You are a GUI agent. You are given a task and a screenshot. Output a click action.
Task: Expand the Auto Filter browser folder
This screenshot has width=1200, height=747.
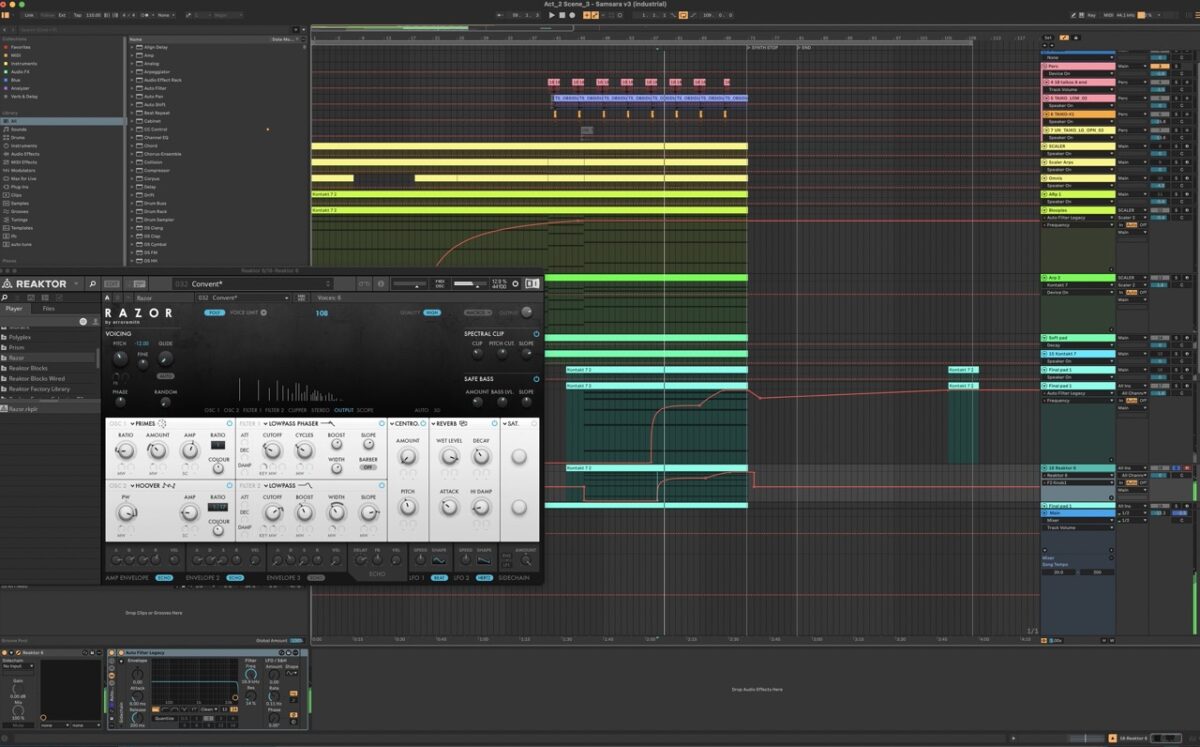click(x=131, y=88)
